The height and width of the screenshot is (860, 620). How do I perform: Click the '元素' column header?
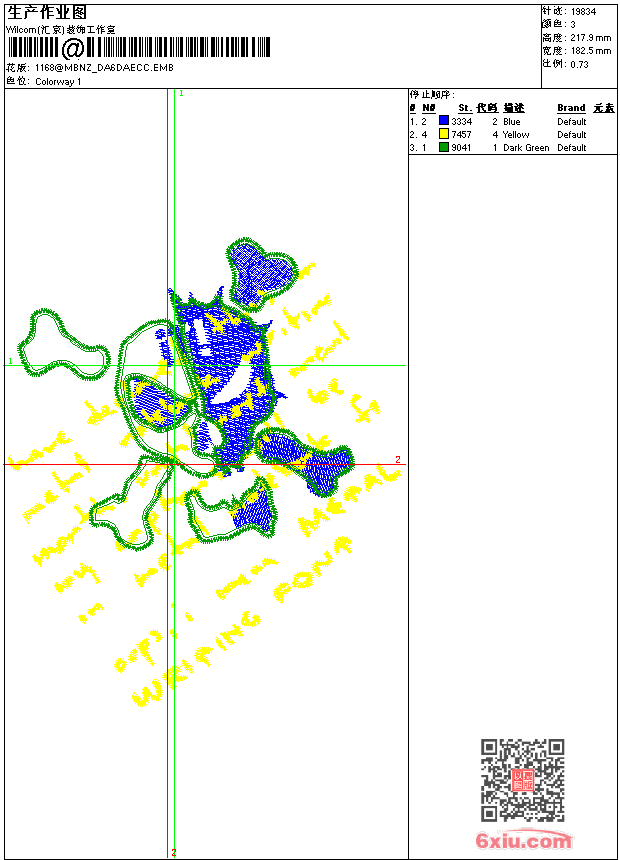coord(604,108)
